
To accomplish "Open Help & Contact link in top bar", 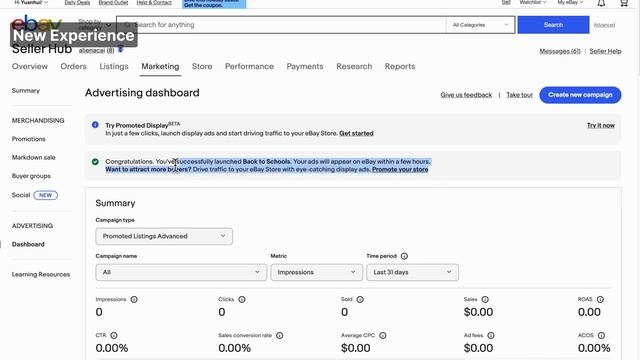I will tap(154, 2).
